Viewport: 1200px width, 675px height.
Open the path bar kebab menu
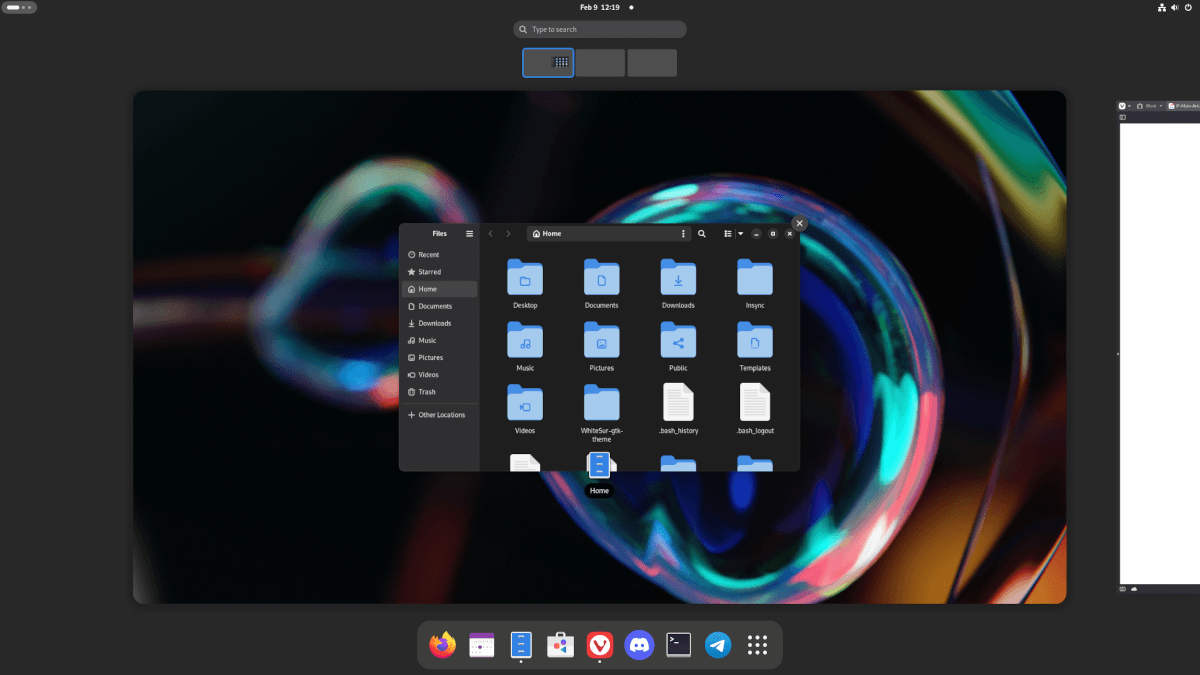click(x=683, y=233)
